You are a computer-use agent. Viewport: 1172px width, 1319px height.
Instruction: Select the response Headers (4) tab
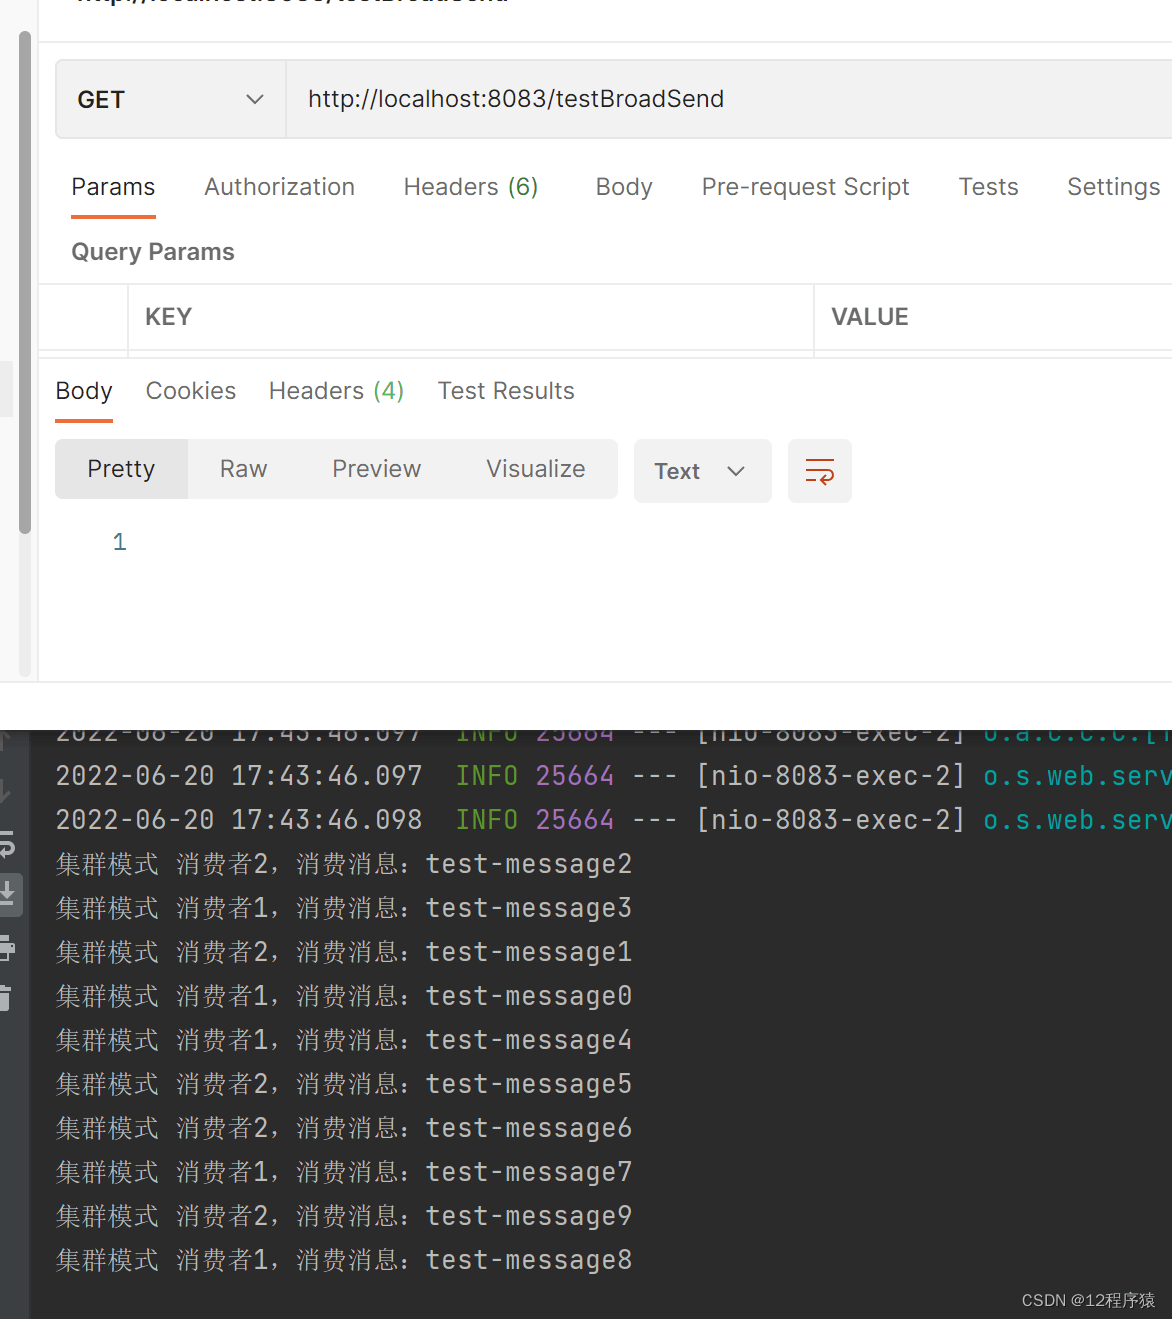(336, 391)
